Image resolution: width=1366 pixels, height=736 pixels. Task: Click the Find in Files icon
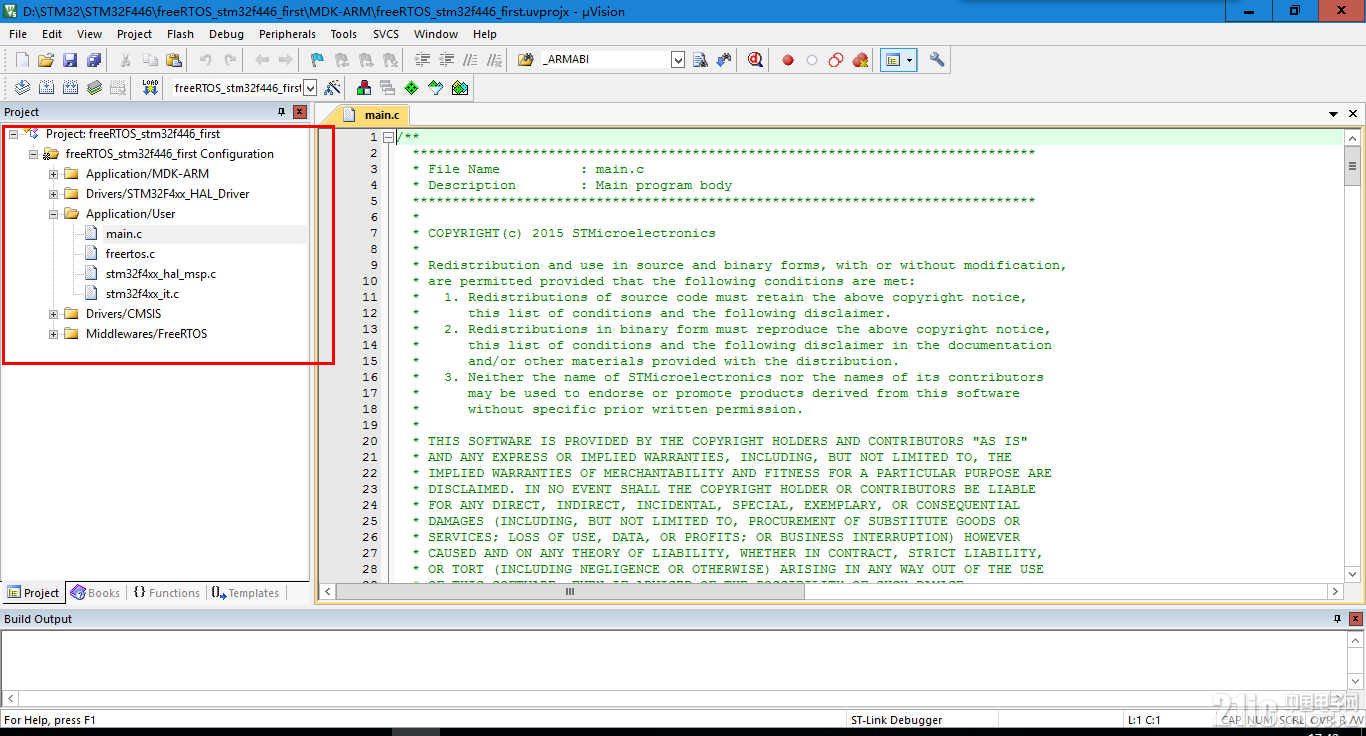[x=526, y=60]
